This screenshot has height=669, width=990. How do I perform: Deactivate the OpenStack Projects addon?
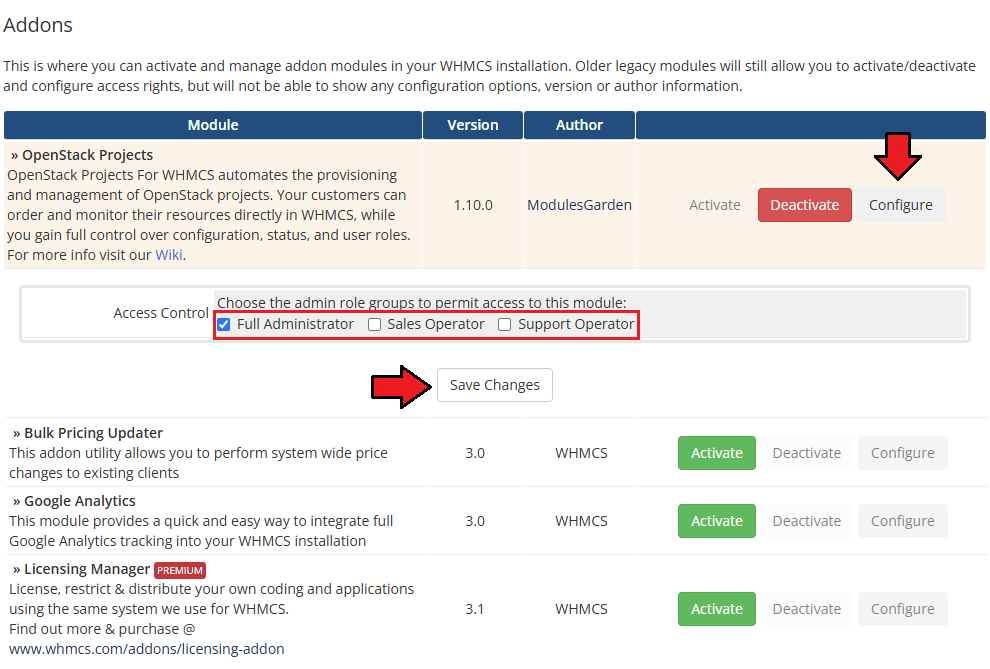tap(804, 205)
